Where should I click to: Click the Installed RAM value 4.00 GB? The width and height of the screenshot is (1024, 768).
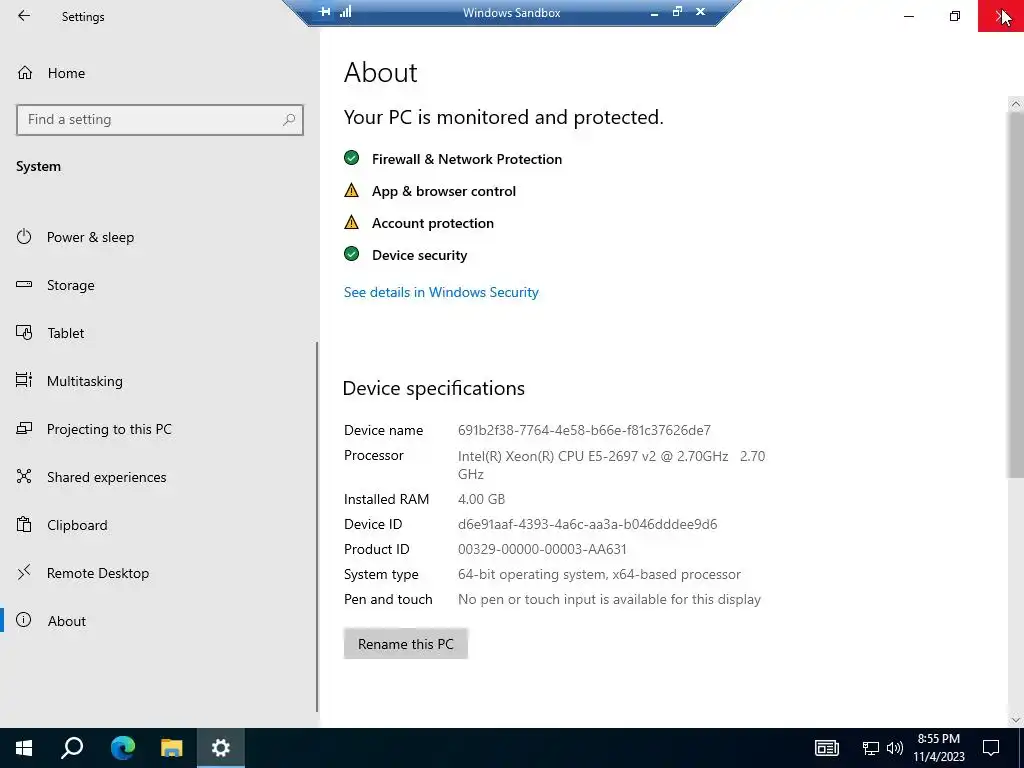pos(481,499)
